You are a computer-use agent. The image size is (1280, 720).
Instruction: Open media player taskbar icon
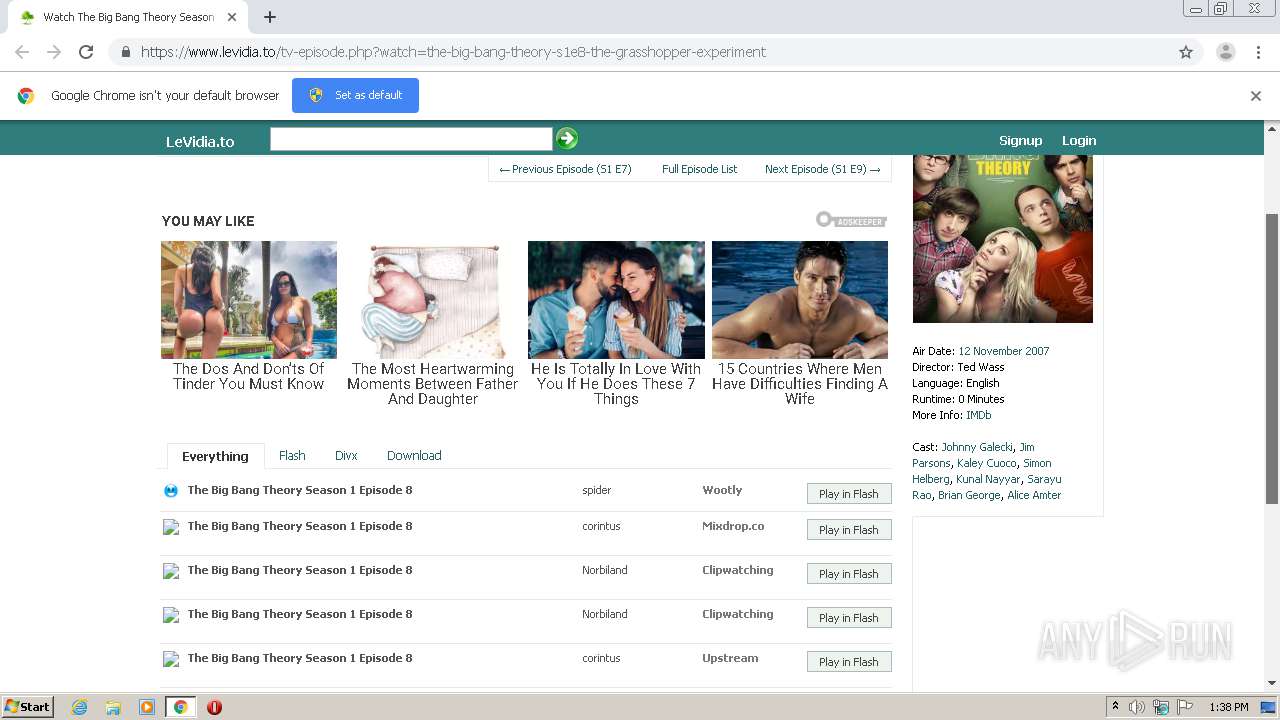147,707
